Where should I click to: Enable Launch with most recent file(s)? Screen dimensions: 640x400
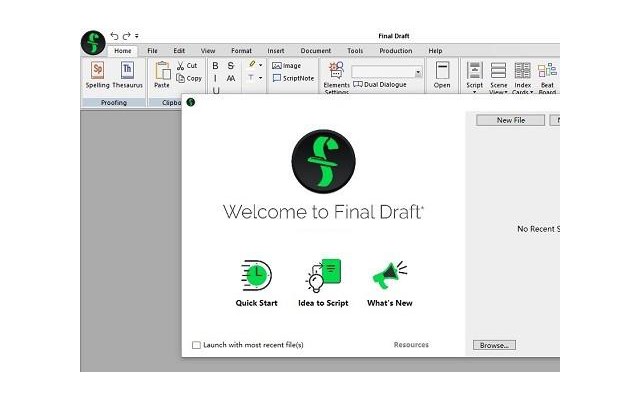[196, 345]
